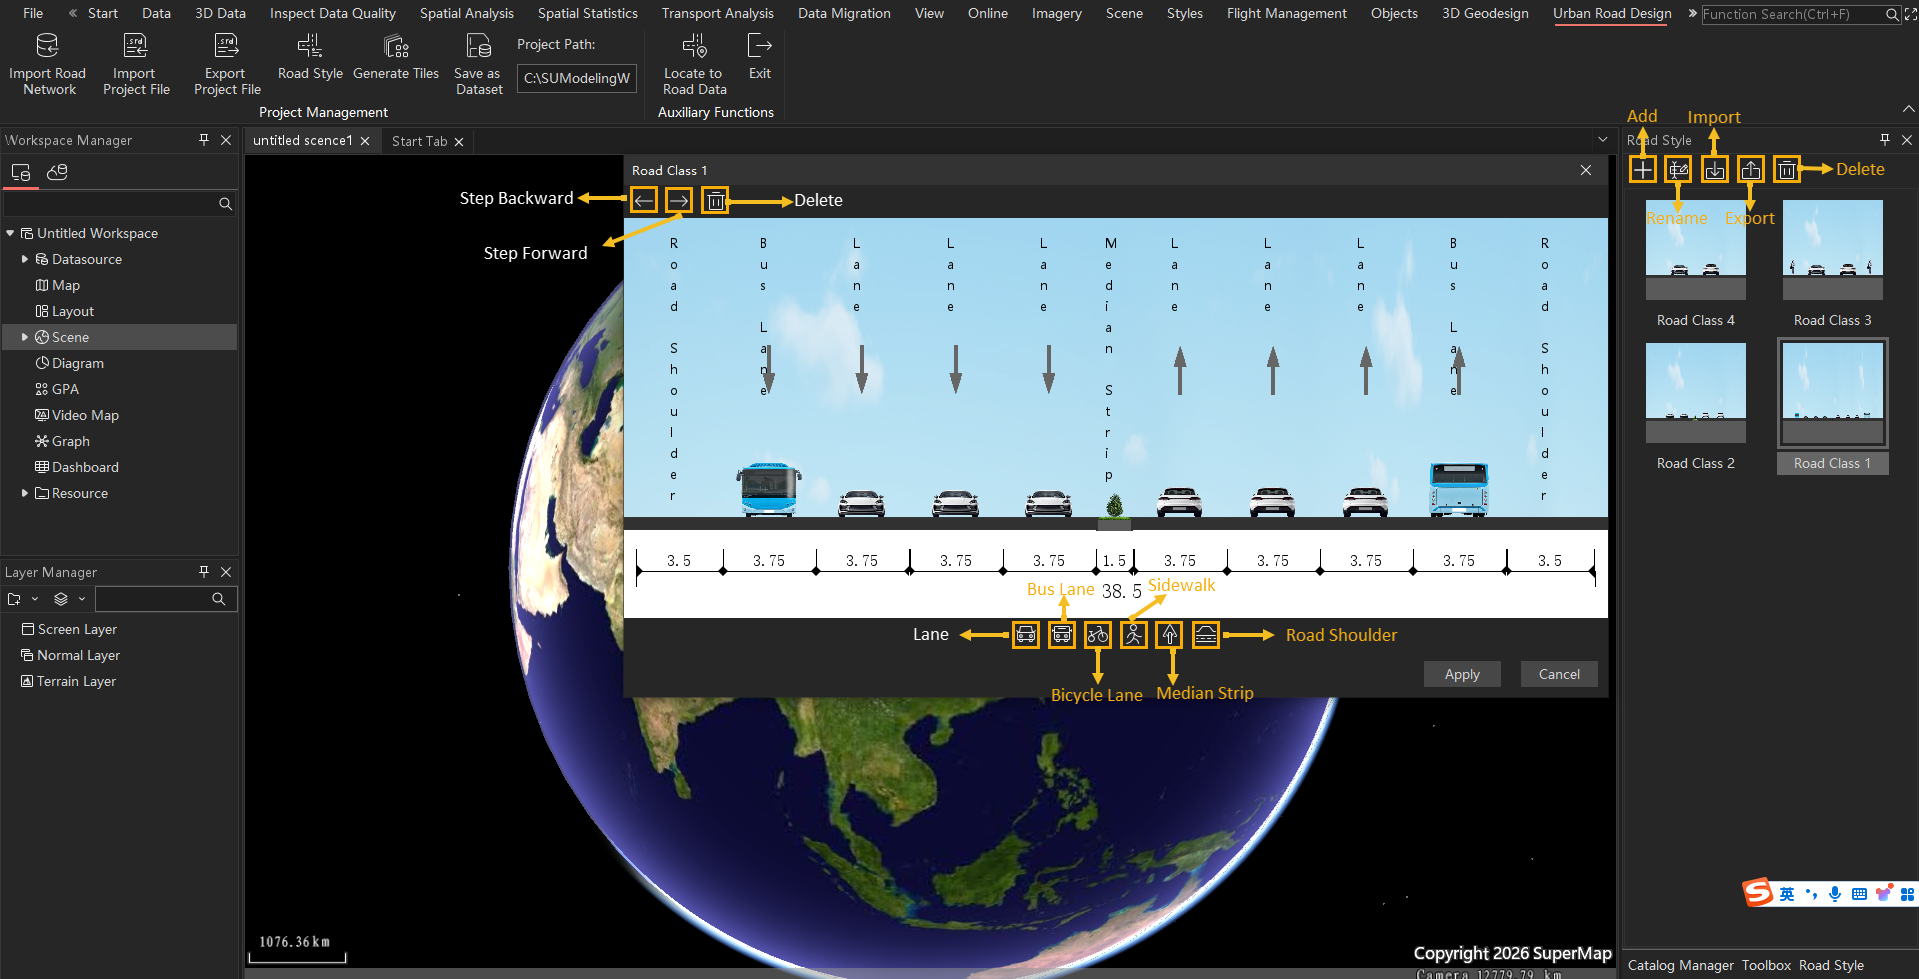Open the Transport Analysis ribbon tab
This screenshot has height=979, width=1919.
(717, 13)
